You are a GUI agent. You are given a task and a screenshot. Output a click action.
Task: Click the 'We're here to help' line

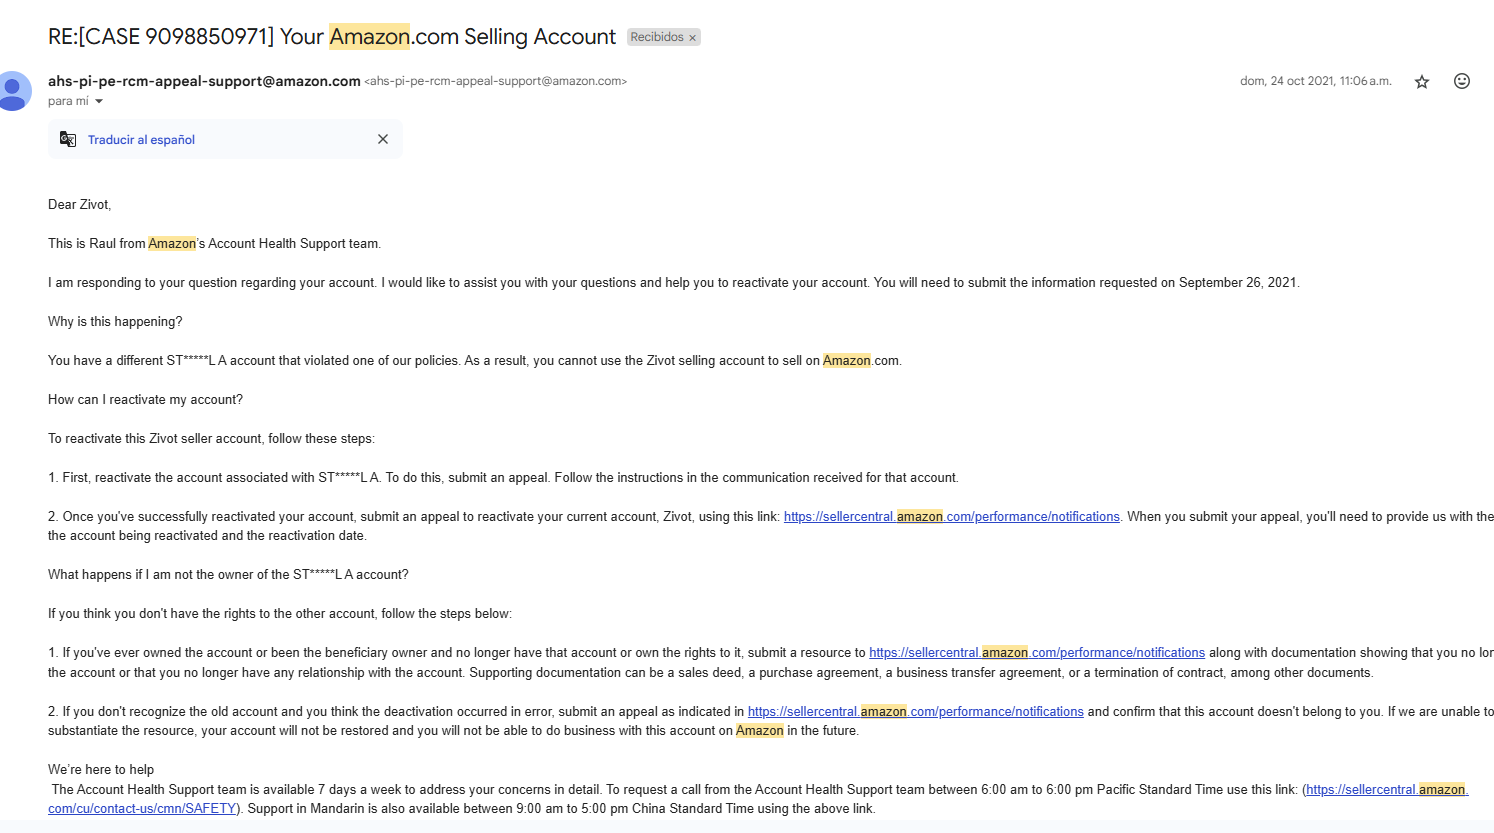click(101, 770)
